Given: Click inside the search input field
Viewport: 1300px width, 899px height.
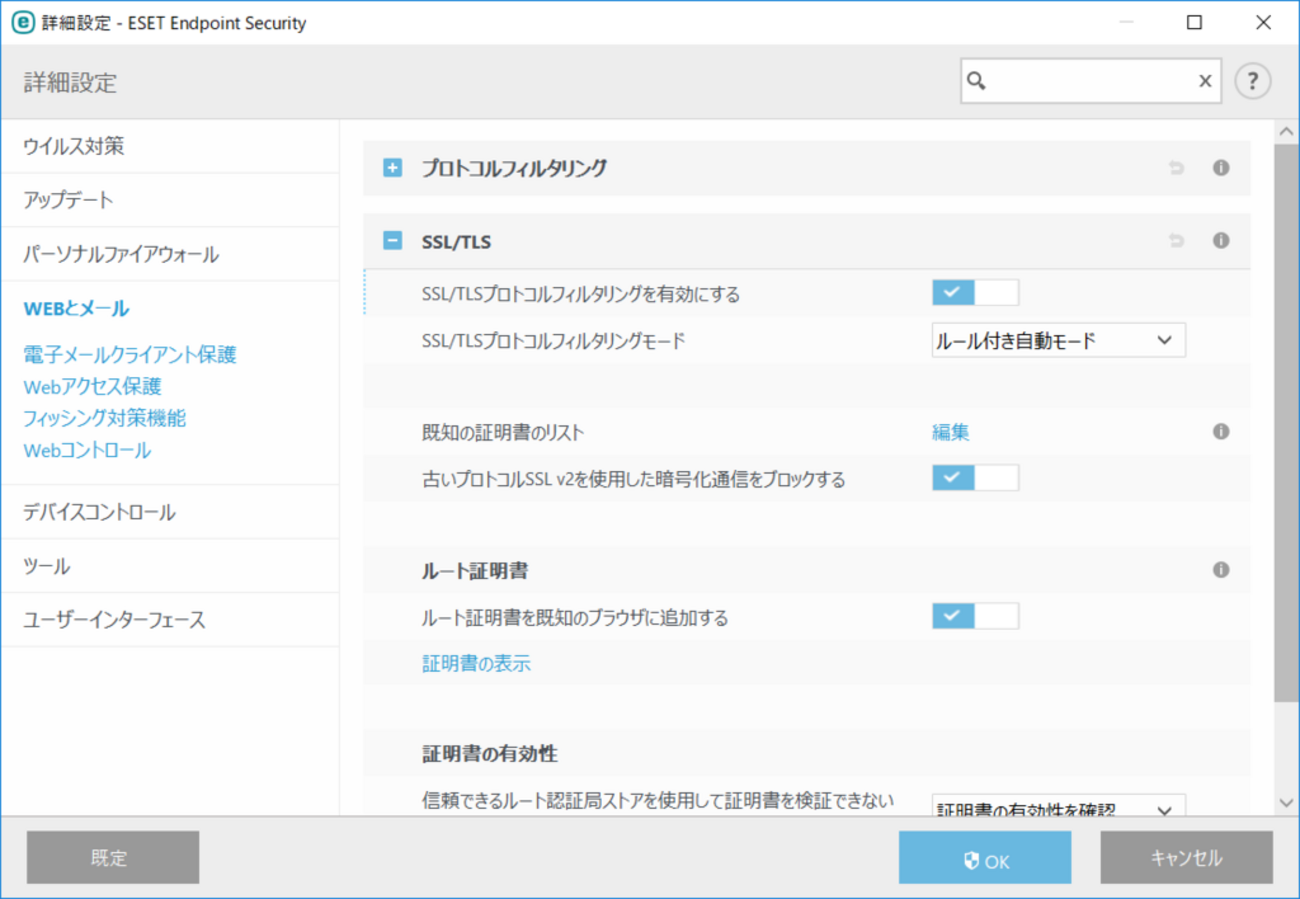Looking at the screenshot, I should [1091, 81].
